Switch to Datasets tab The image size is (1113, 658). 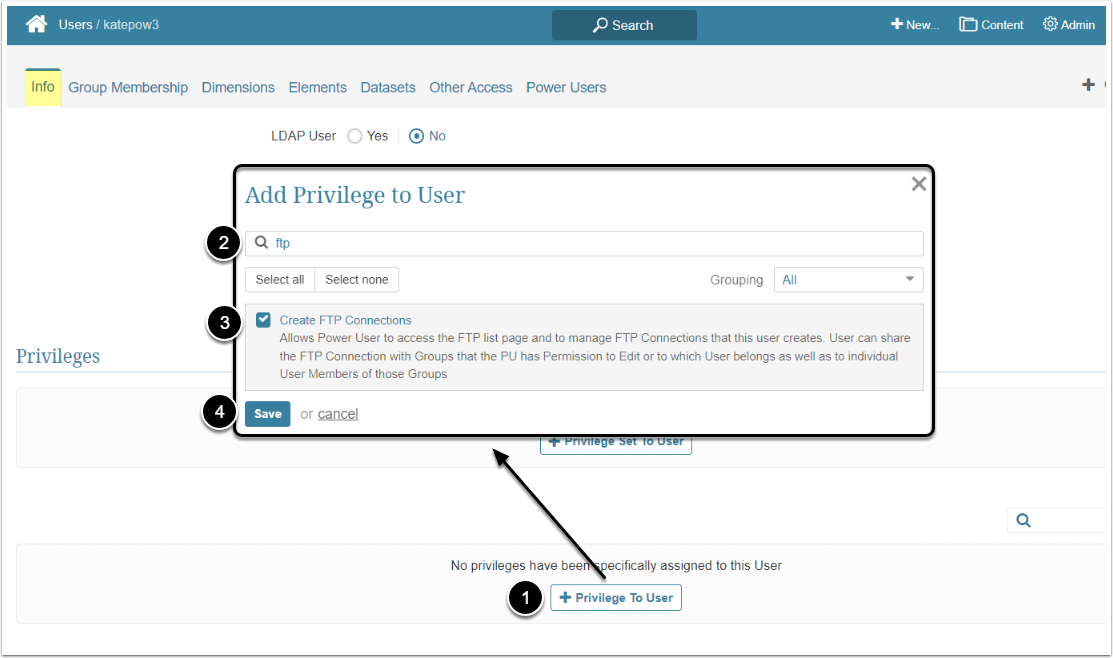pyautogui.click(x=388, y=87)
